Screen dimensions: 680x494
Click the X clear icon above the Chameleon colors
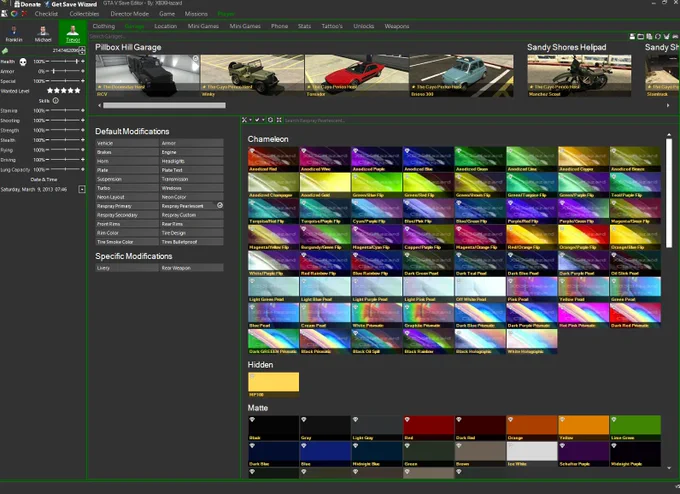[x=244, y=120]
